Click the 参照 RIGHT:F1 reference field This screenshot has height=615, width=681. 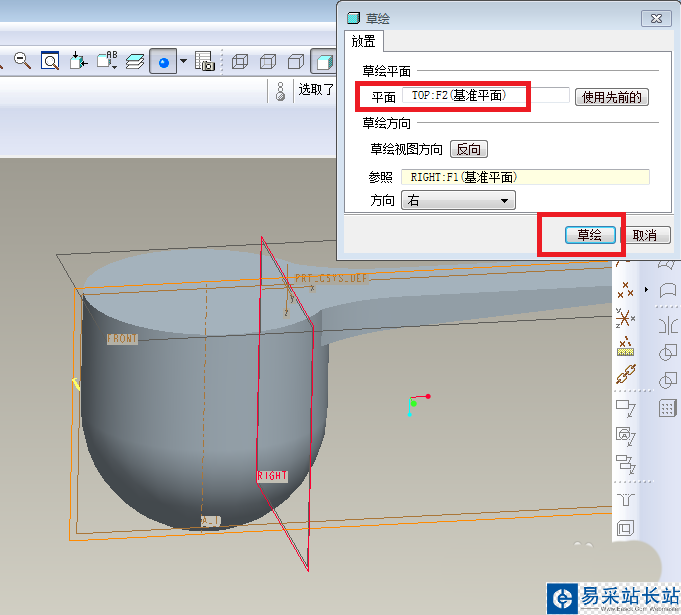point(525,177)
